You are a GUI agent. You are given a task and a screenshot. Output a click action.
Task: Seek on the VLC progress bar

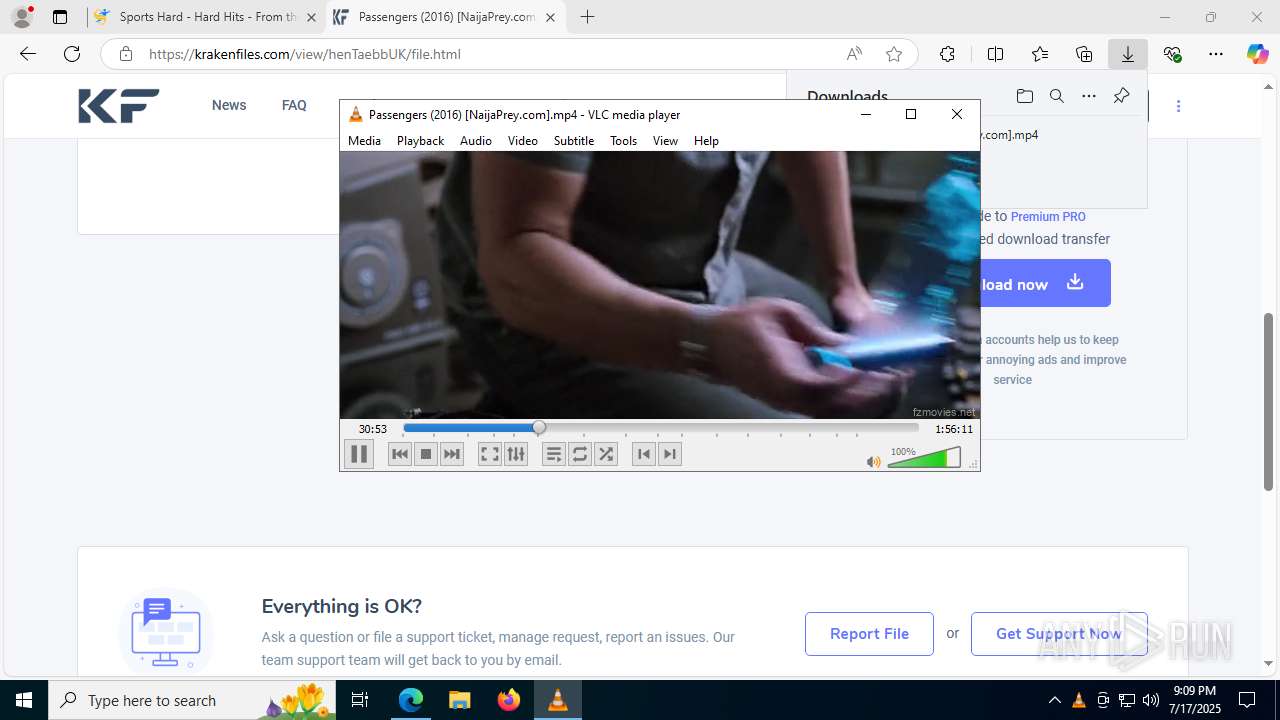(x=660, y=428)
